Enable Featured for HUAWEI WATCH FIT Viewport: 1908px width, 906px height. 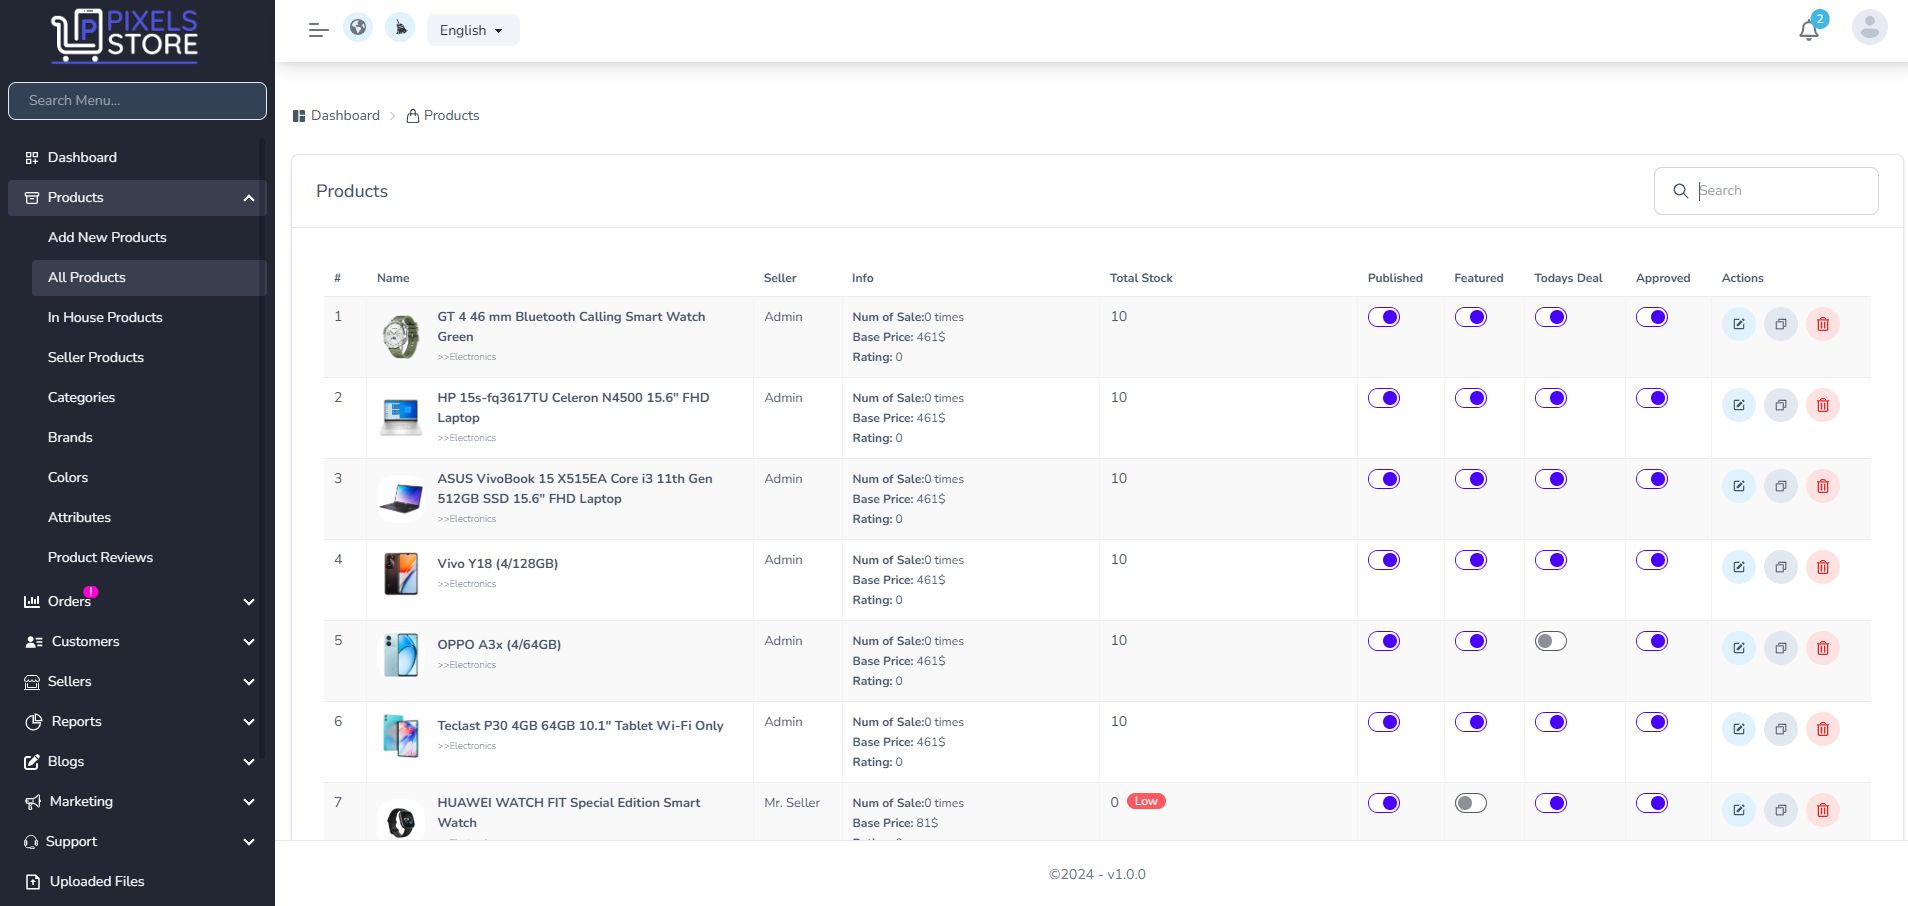click(x=1470, y=803)
